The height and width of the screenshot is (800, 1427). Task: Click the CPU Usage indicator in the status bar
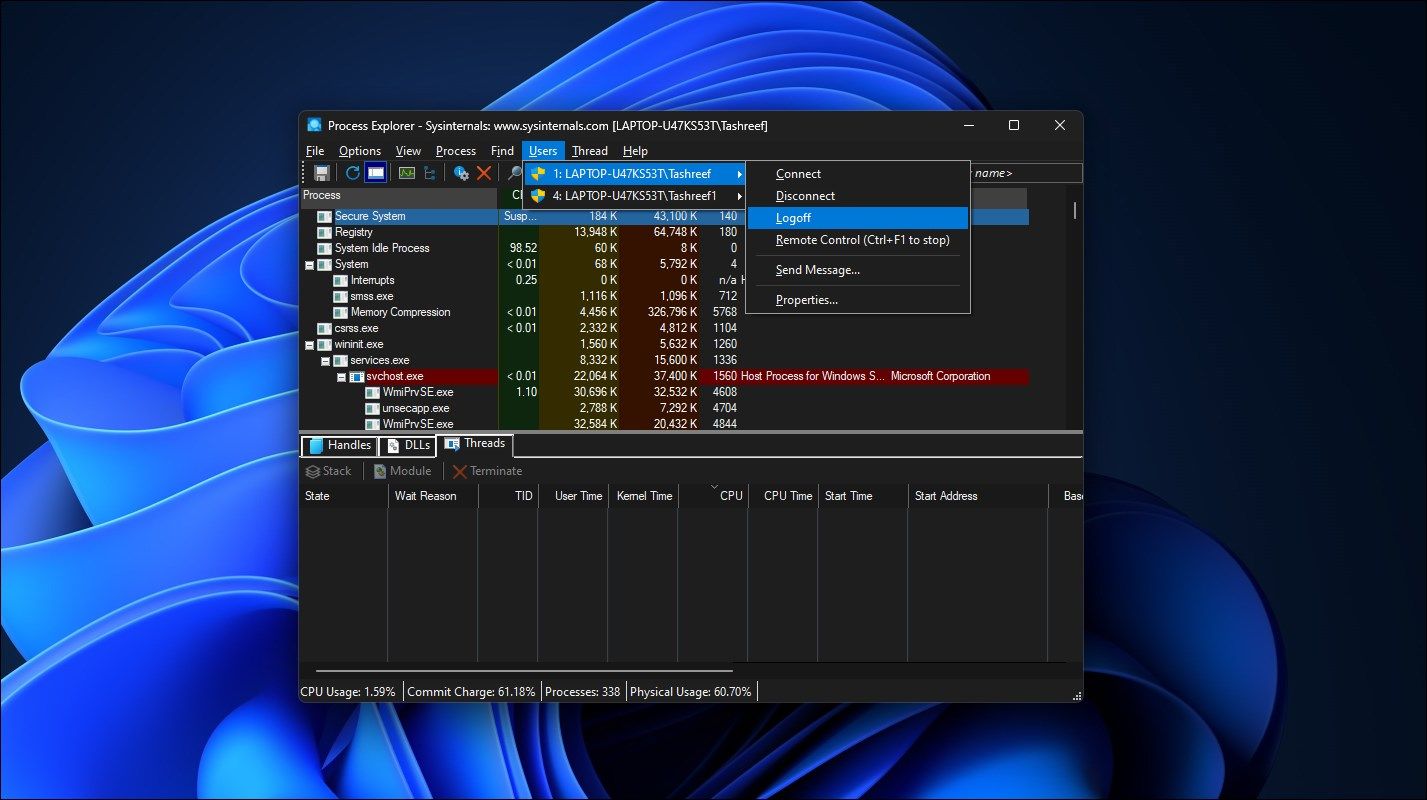click(x=347, y=691)
